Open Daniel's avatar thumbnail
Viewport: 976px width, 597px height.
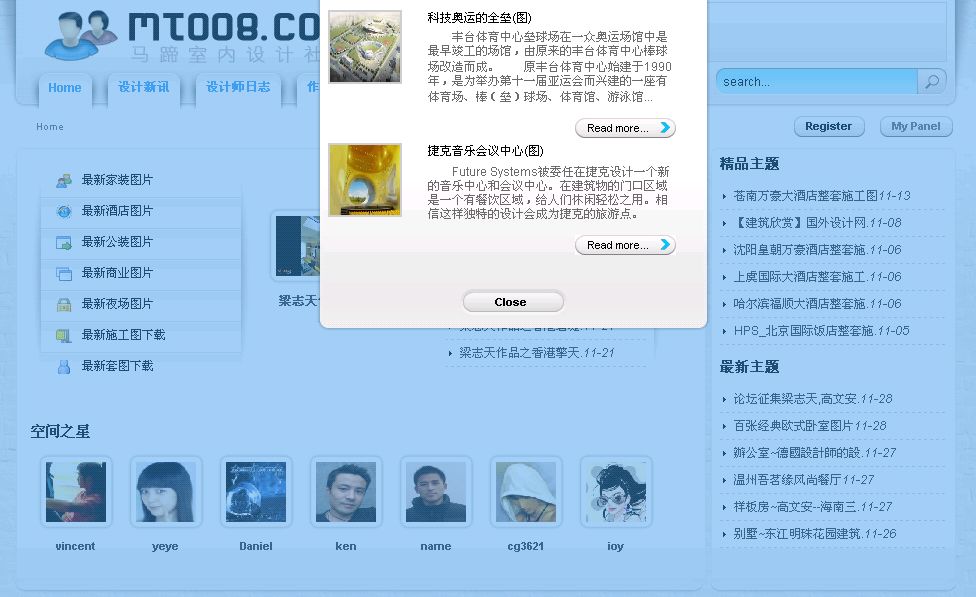[x=256, y=492]
